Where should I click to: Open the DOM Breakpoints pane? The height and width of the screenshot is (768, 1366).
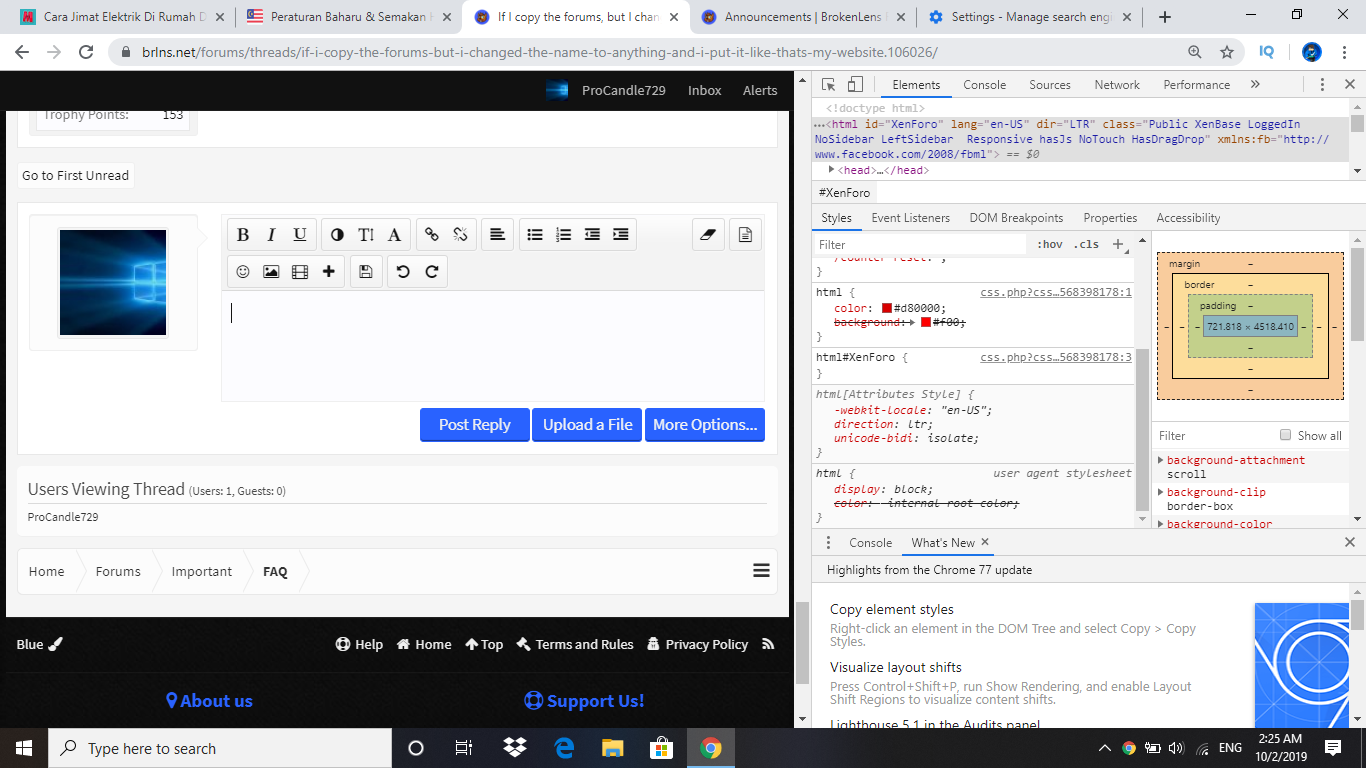[x=1016, y=218]
